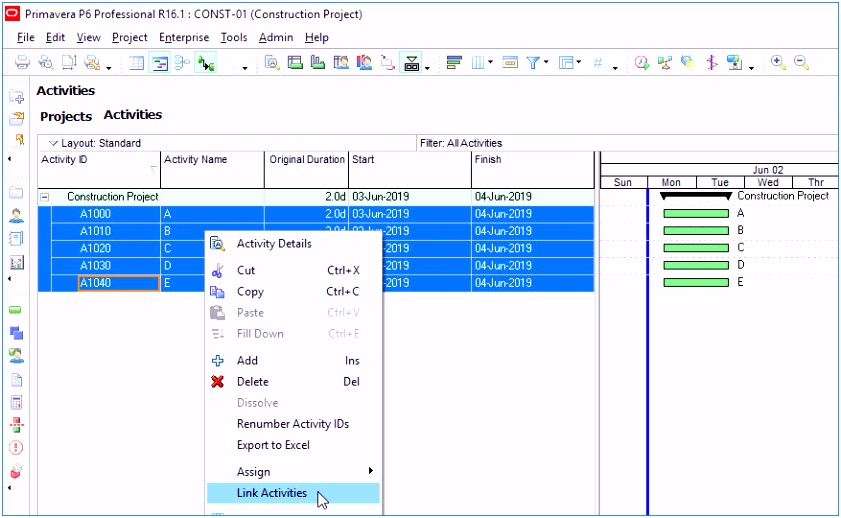
Task: Click the Level Resources icon
Action: pyautogui.click(x=665, y=63)
